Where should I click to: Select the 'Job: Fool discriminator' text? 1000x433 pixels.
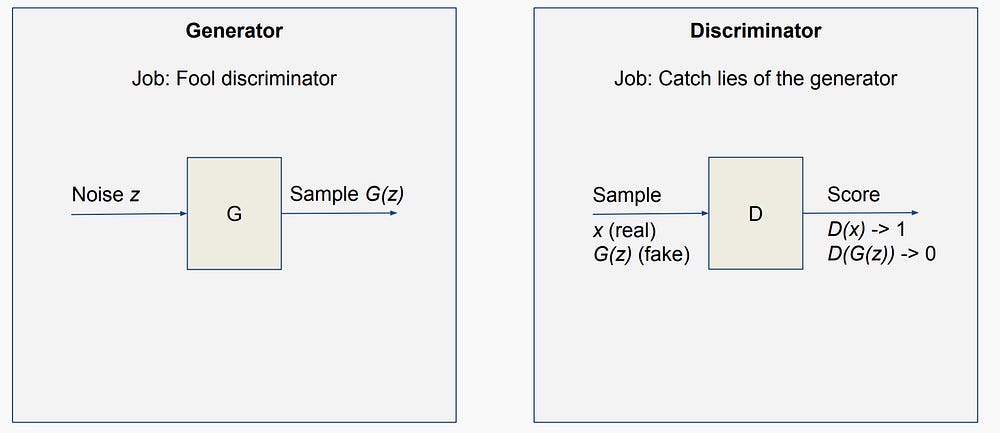pyautogui.click(x=234, y=78)
